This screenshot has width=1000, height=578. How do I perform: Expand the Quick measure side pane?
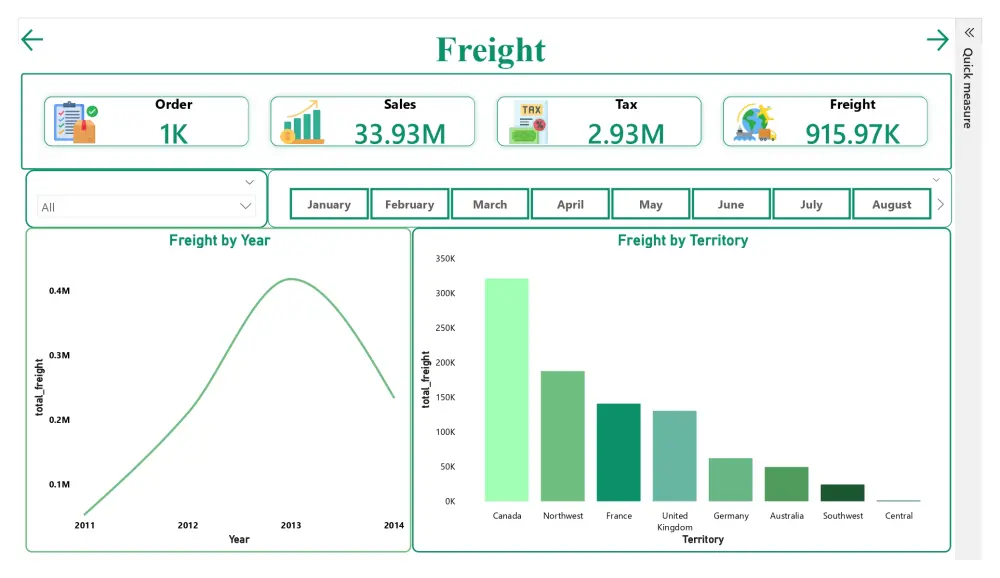point(967,90)
